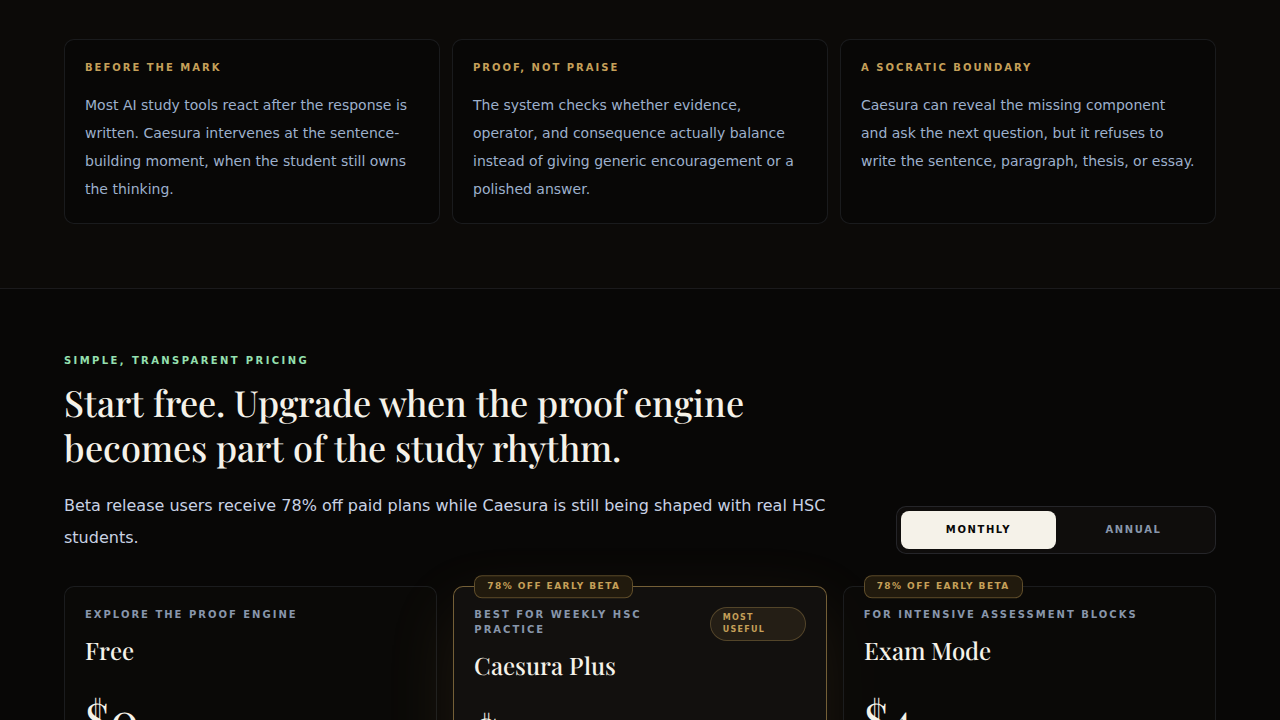
Task: Click the 'For Intensive Assessment Blocks' label
Action: (x=1000, y=614)
